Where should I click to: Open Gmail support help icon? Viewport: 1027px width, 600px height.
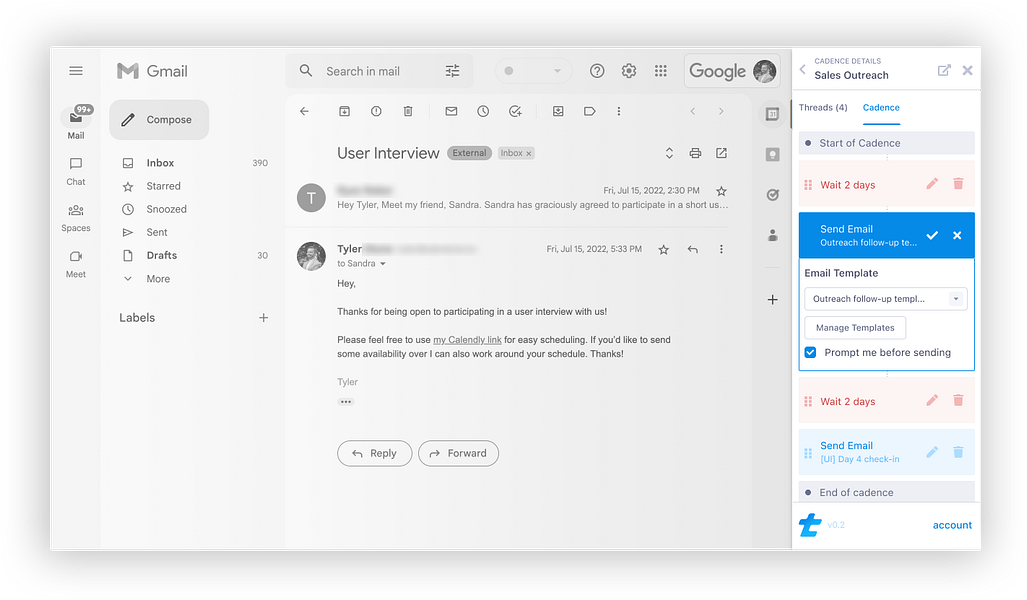tap(597, 71)
